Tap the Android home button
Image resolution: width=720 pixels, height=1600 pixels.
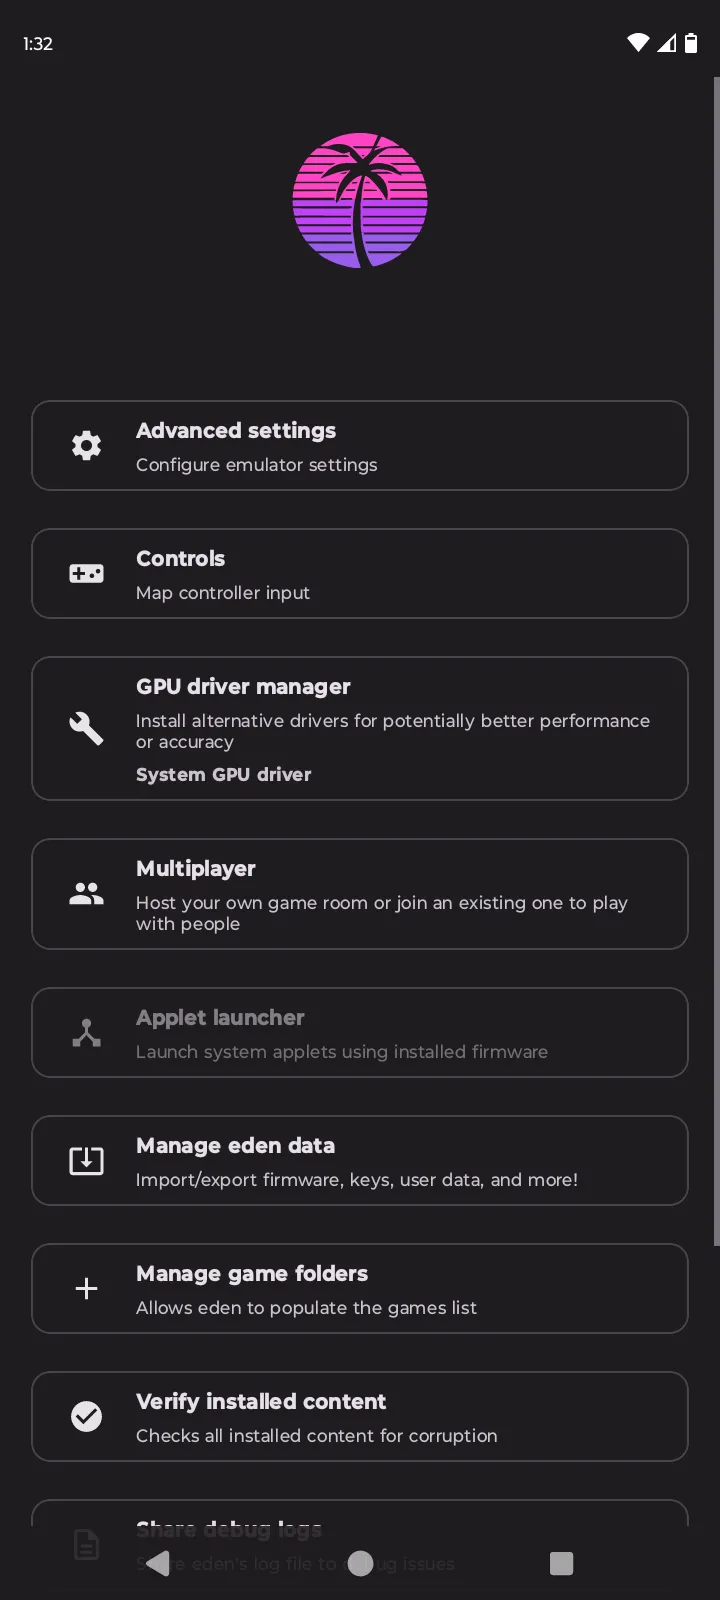pyautogui.click(x=360, y=1562)
